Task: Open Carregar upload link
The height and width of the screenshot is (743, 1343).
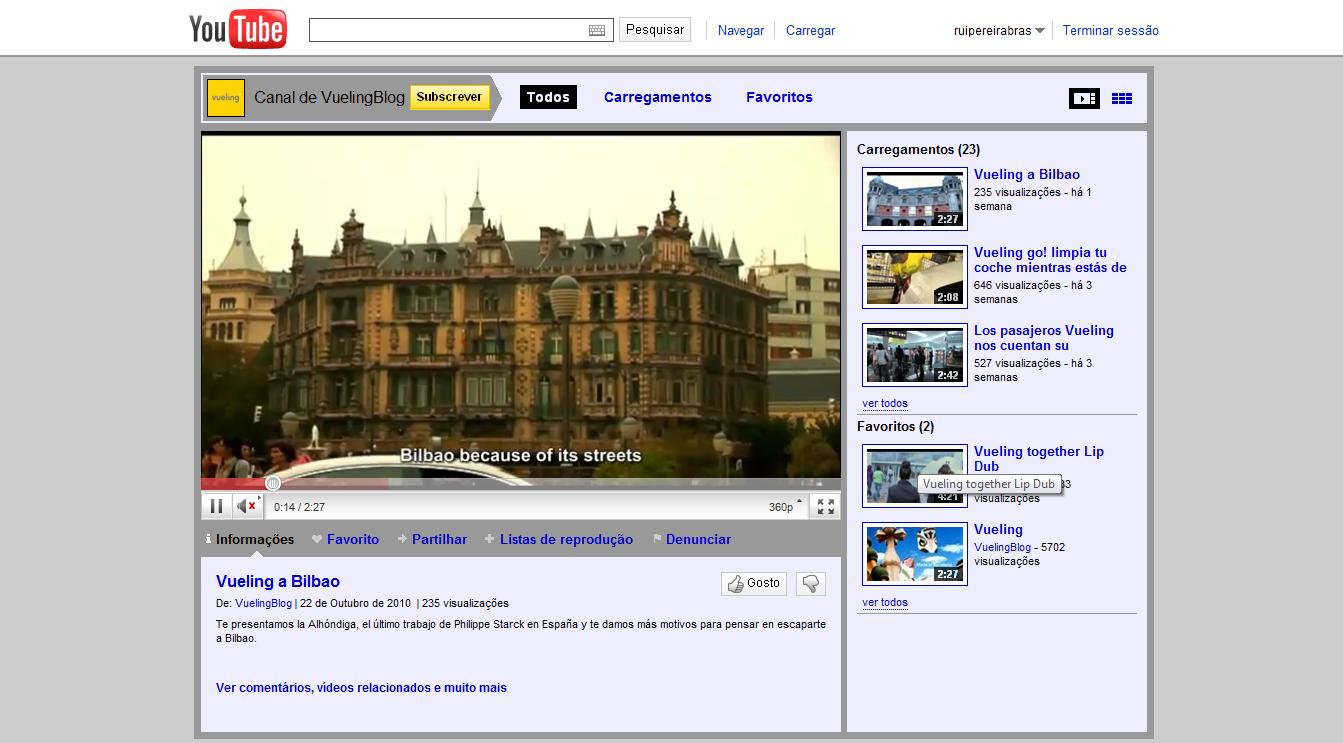Action: point(810,31)
